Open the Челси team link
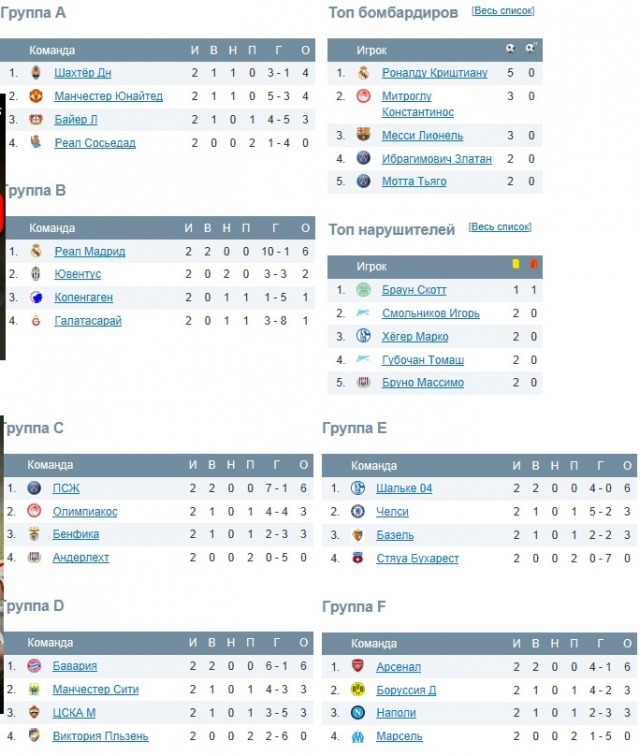 392,511
